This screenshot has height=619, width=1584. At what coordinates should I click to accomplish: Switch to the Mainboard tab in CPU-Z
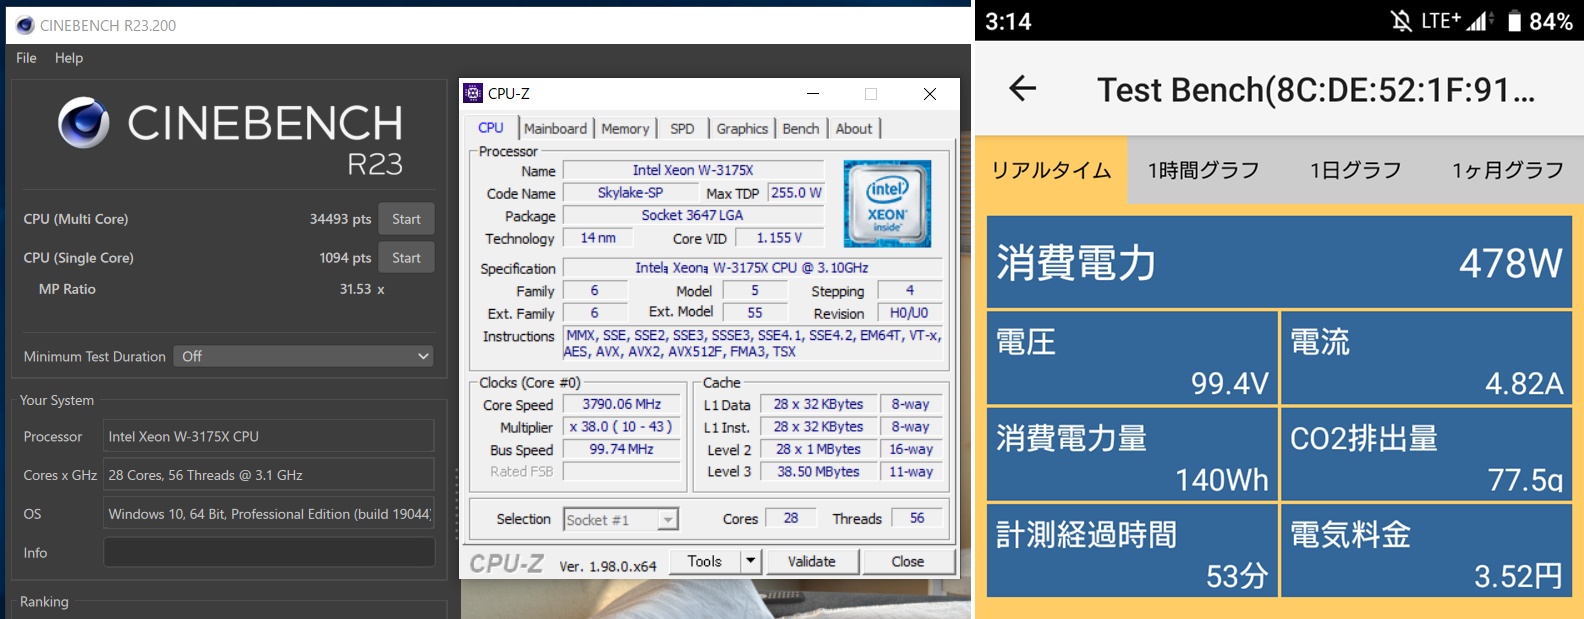click(x=555, y=129)
